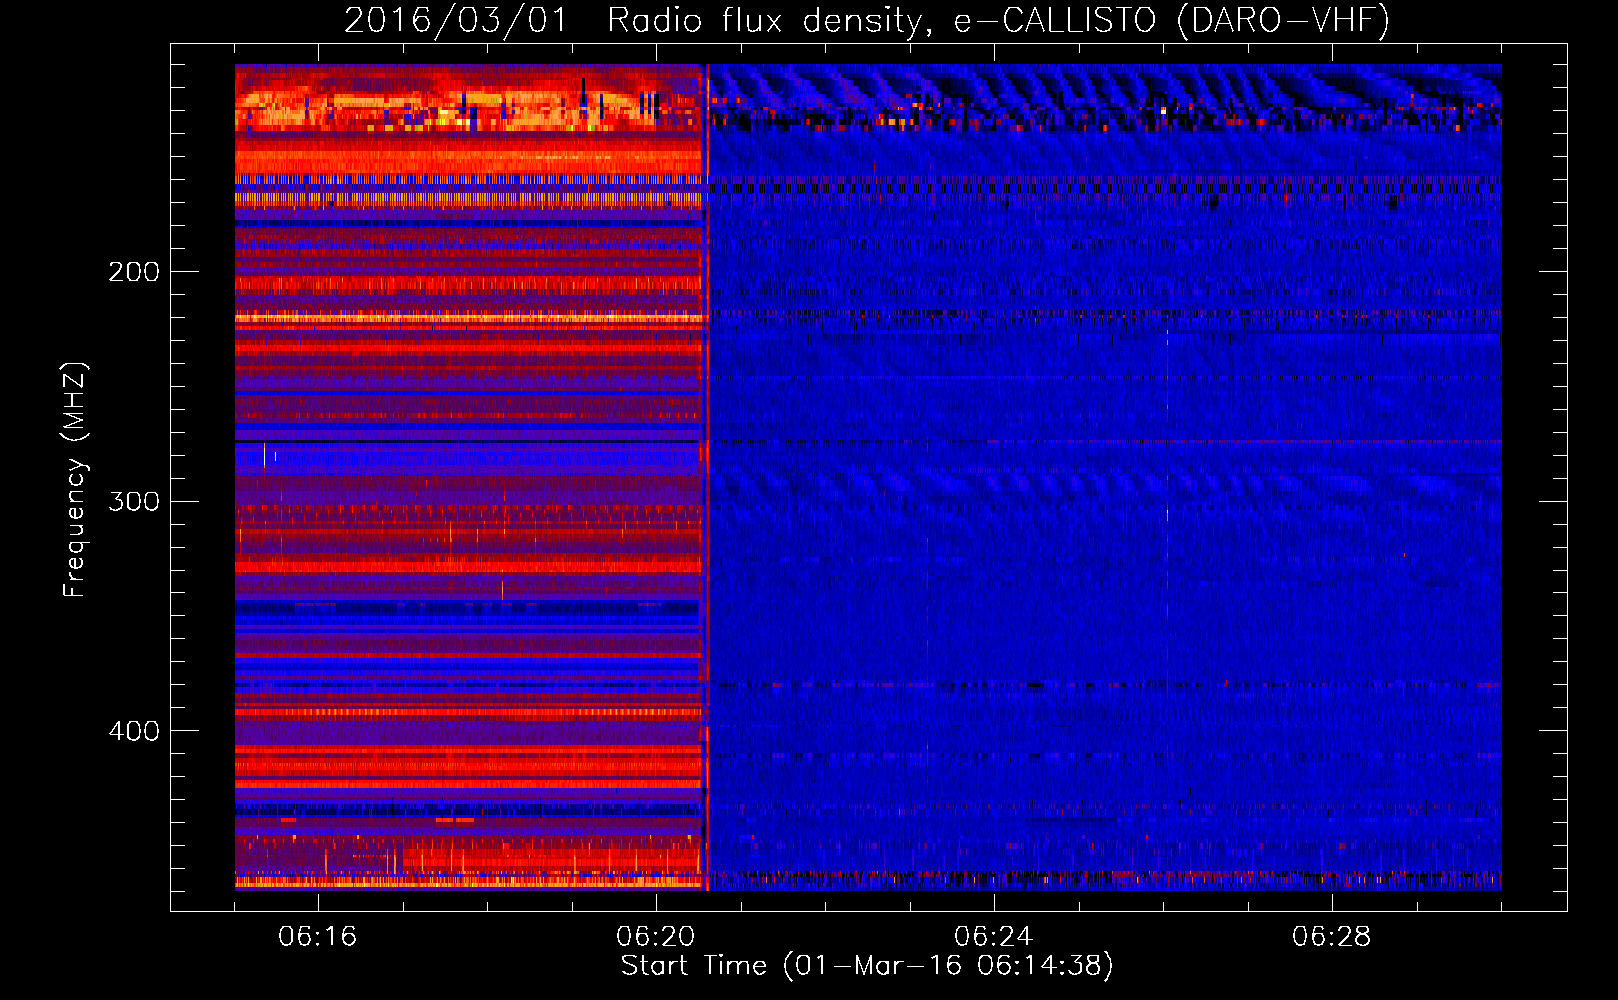Click the 300 MHz frequency tick label
Viewport: 1618px width, 1000px height.
[x=133, y=501]
